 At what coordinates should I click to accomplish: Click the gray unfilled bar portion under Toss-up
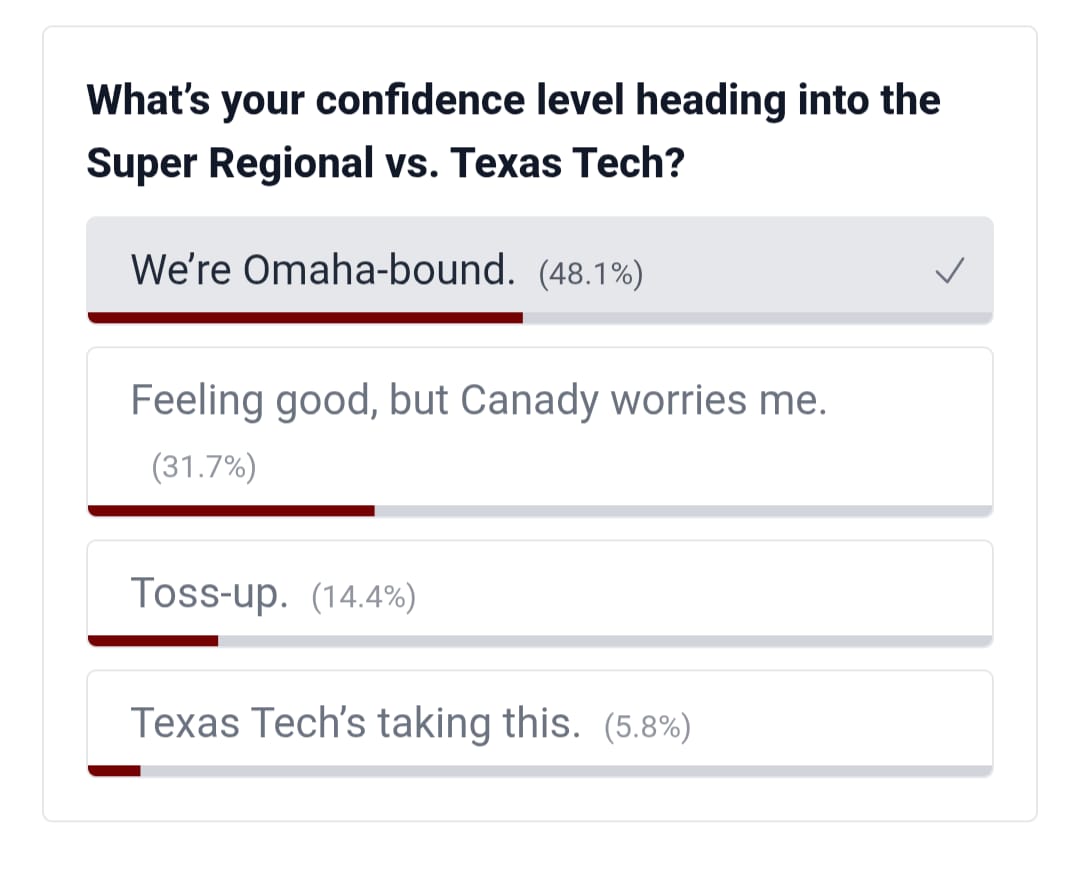604,640
